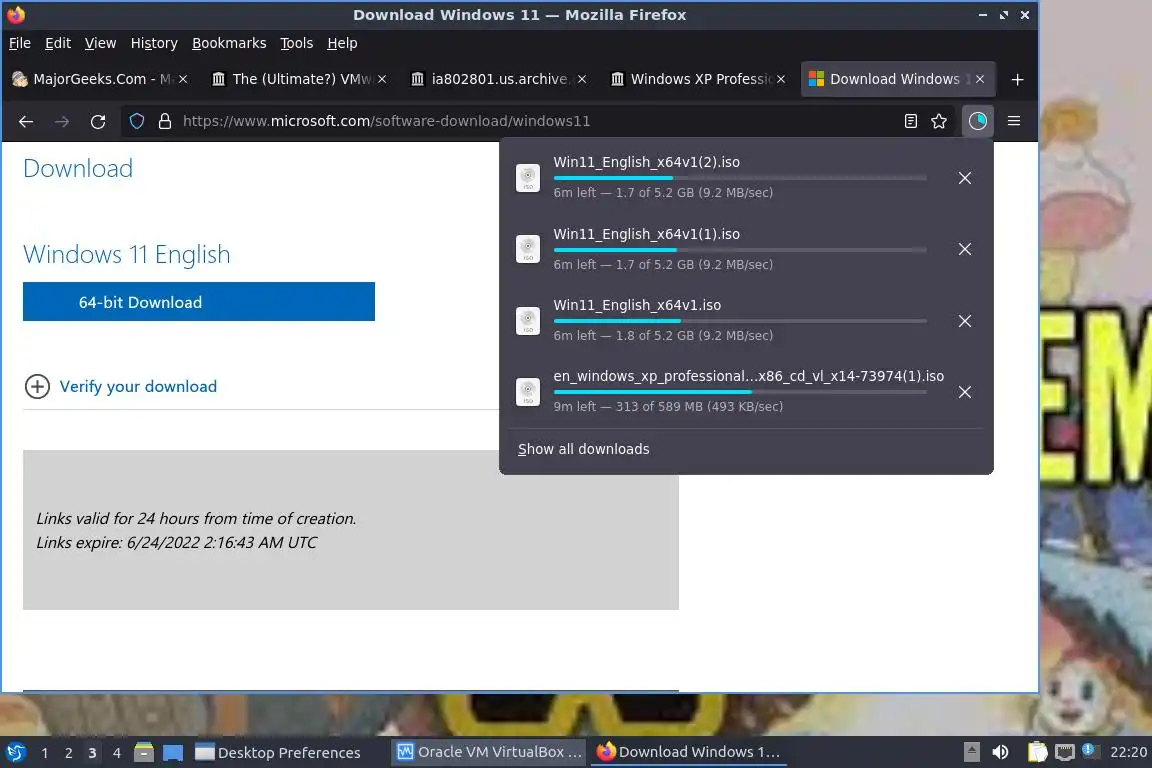Cancel the en_windows_xp_professional iso download
This screenshot has height=768, width=1152.
[x=965, y=392]
